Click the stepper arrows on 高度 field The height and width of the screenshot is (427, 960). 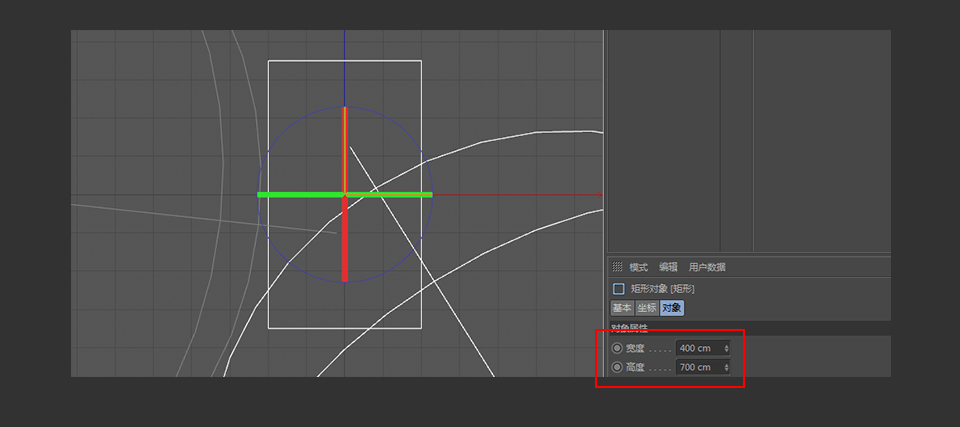(726, 367)
